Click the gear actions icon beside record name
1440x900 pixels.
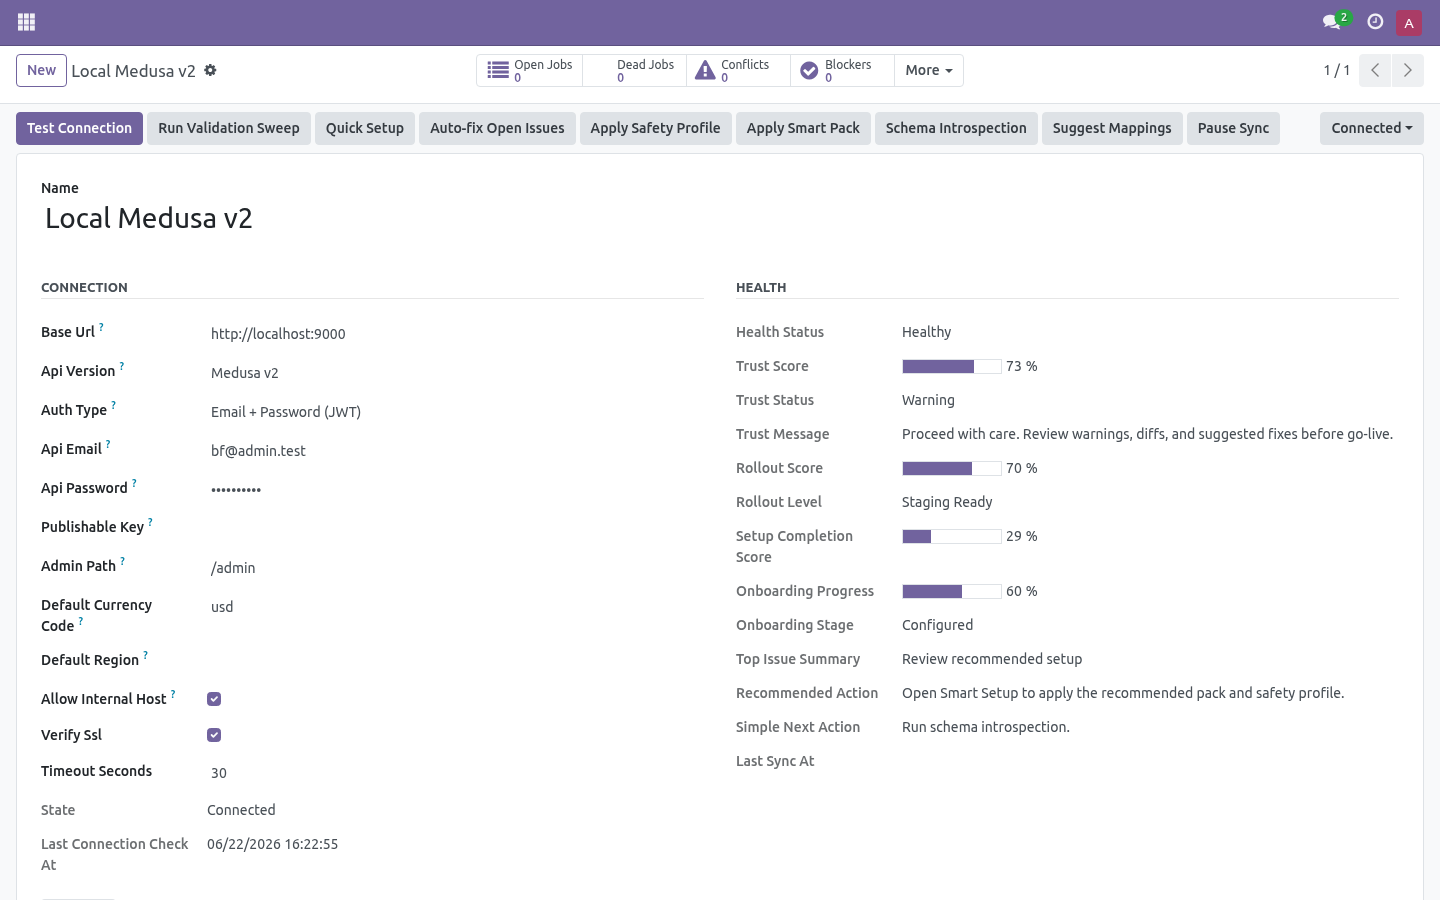pos(210,70)
